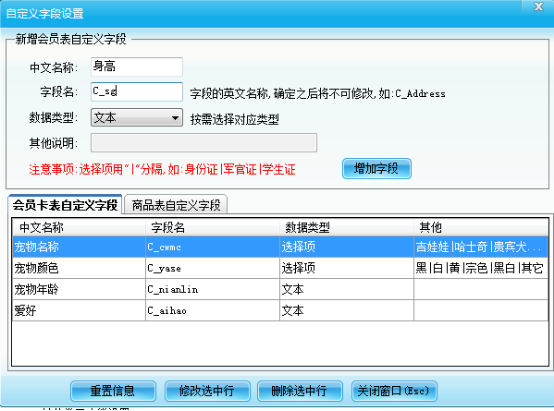
Task: Select the 宠物年龄 row
Action: [280, 289]
